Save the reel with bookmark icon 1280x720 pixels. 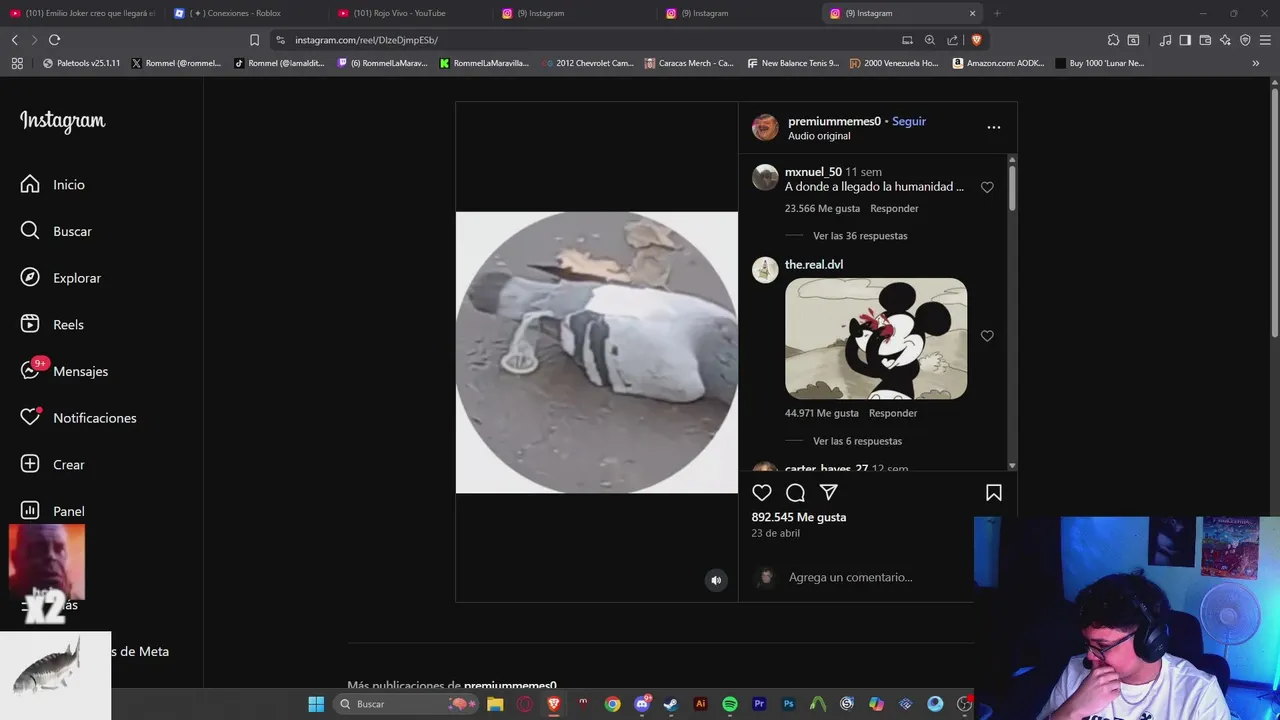coord(994,493)
